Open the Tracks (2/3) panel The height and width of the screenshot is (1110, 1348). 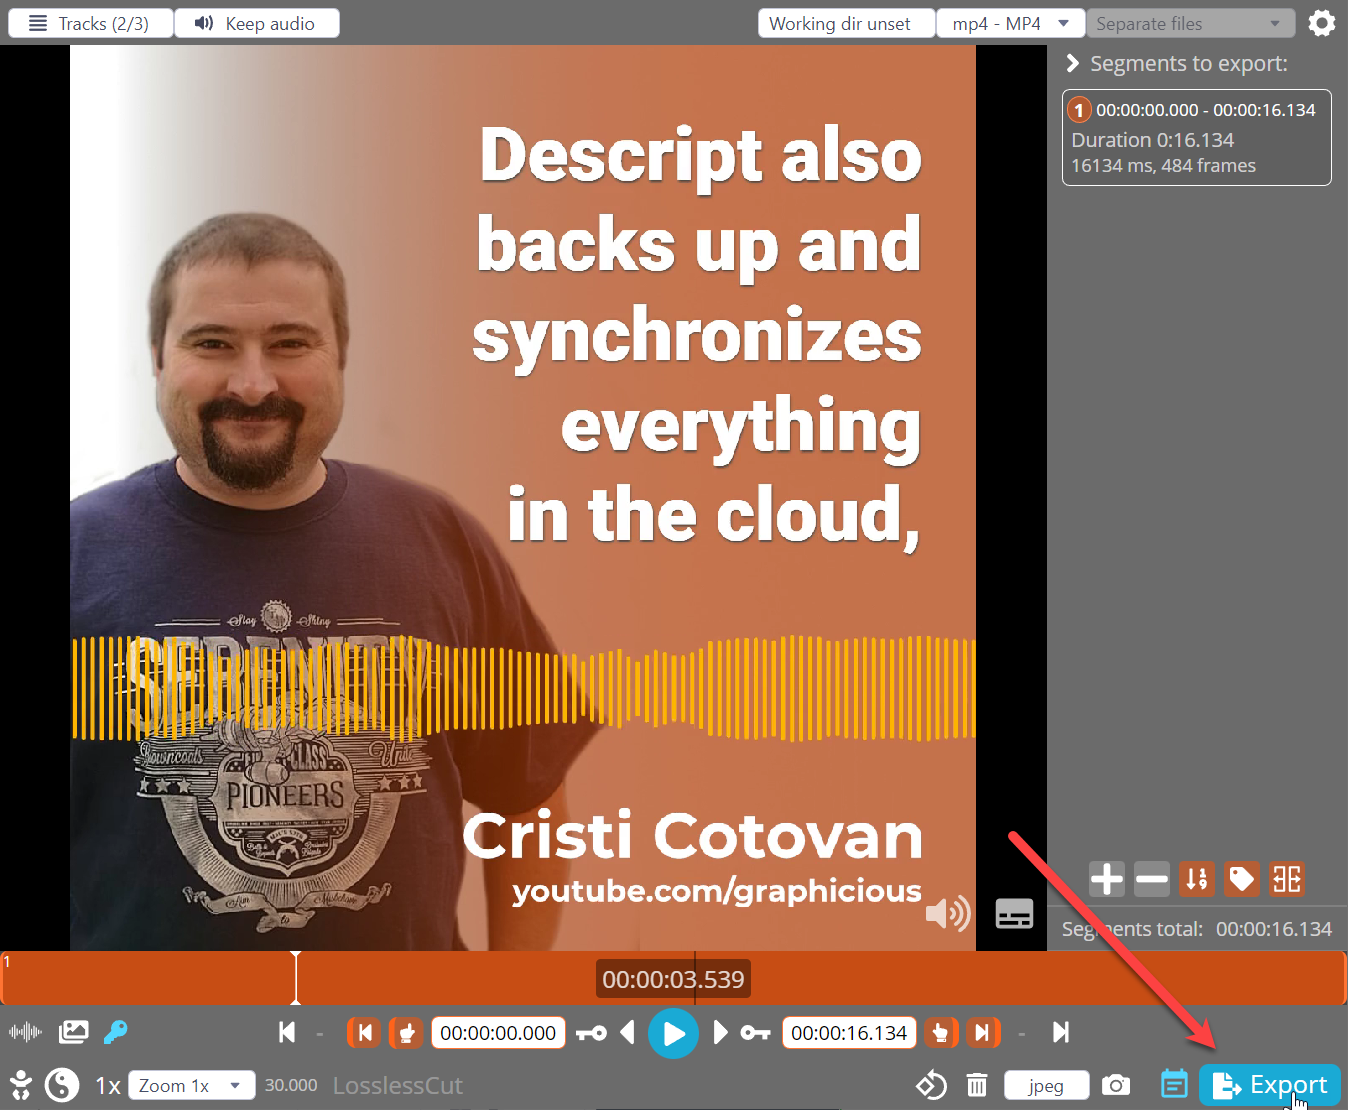pyautogui.click(x=90, y=23)
